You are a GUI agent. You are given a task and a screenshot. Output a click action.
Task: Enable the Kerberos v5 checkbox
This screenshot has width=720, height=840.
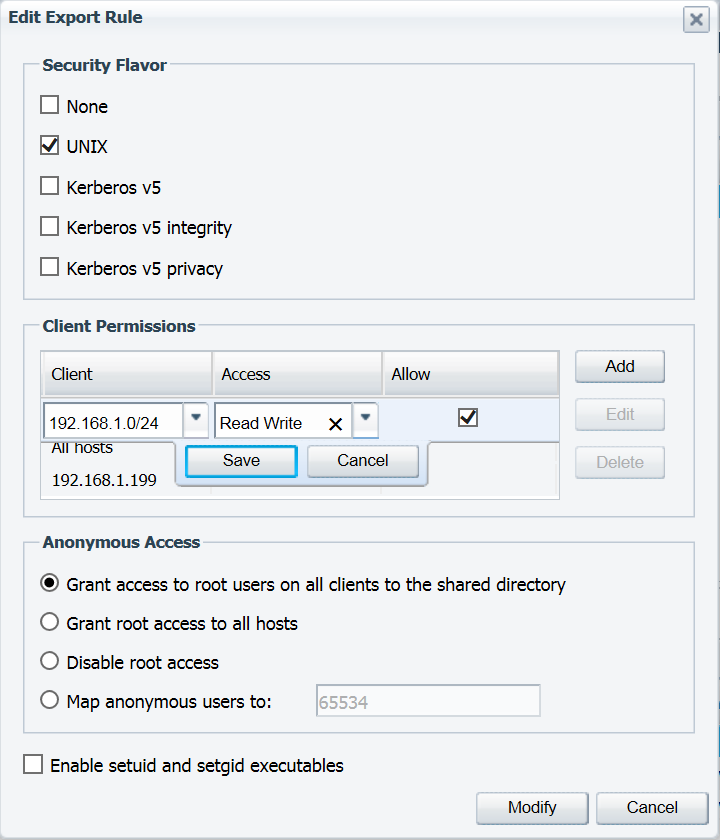49,186
